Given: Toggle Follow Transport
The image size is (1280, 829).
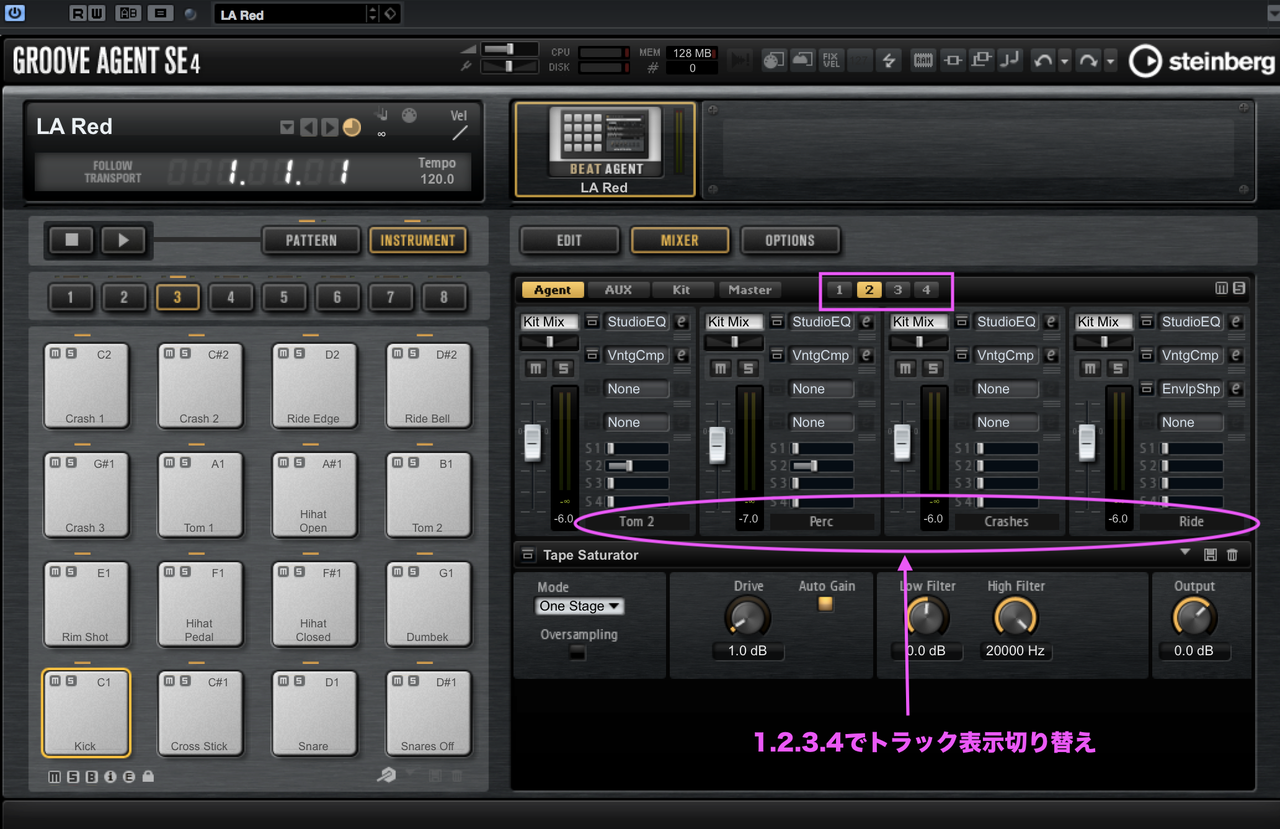Looking at the screenshot, I should (x=112, y=172).
